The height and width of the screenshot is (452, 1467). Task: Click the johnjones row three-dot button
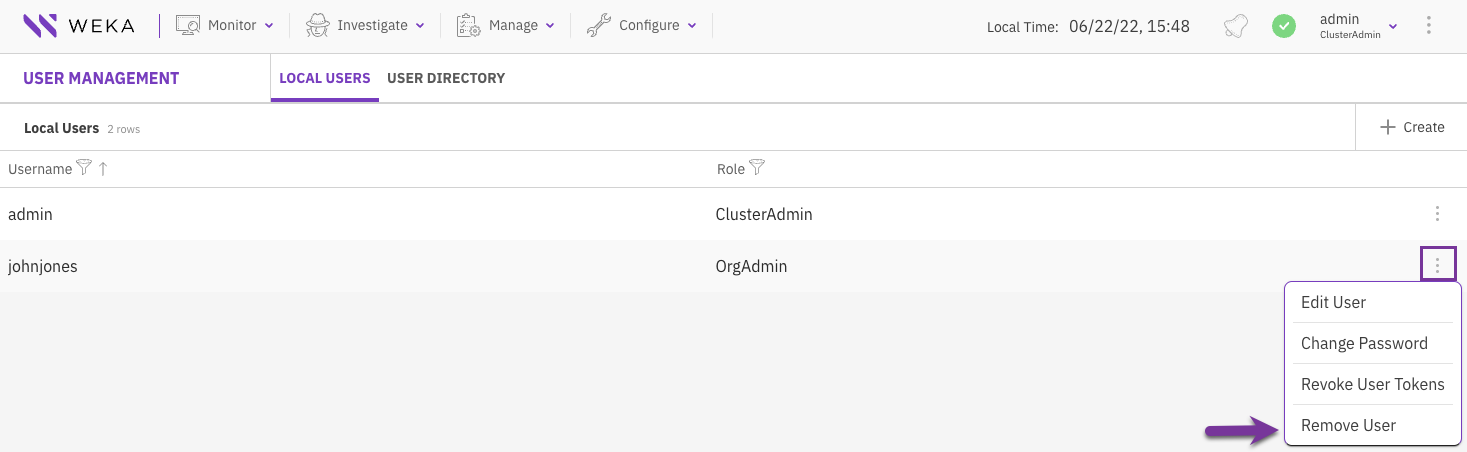[x=1437, y=265]
